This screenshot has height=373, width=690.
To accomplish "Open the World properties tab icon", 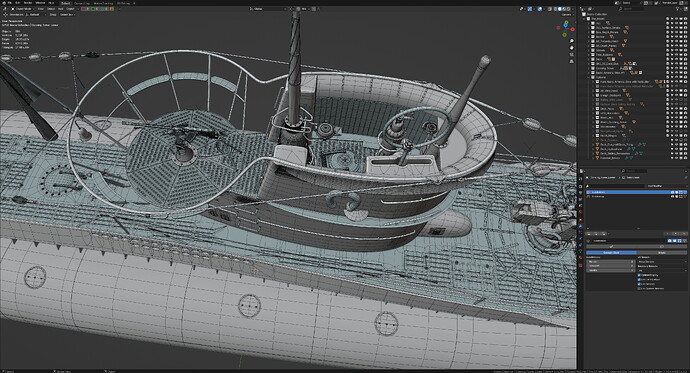I will click(580, 212).
